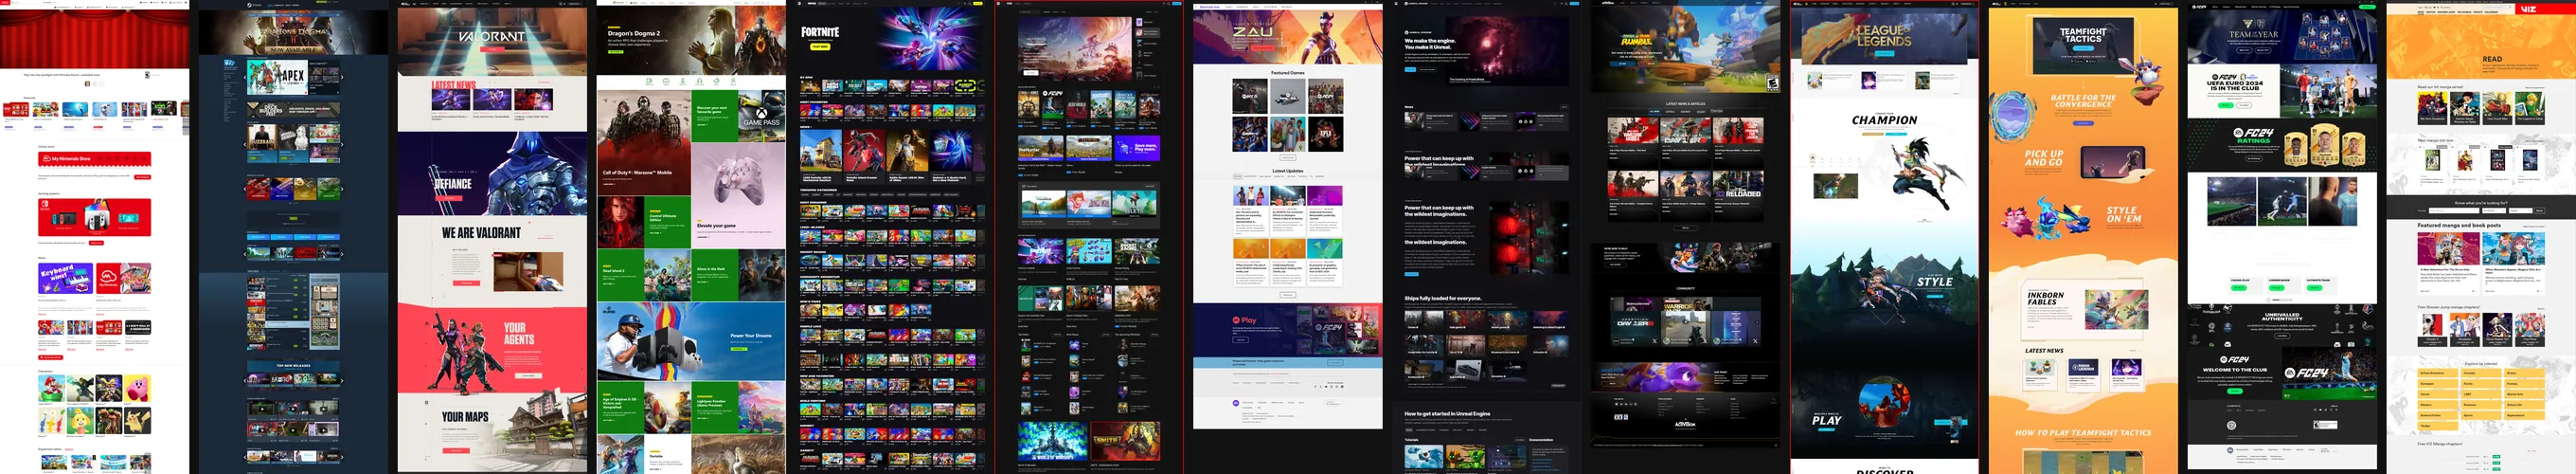This screenshot has width=2576, height=474.
Task: Select the Kirby character tile on Nintendo page
Action: pos(137,388)
